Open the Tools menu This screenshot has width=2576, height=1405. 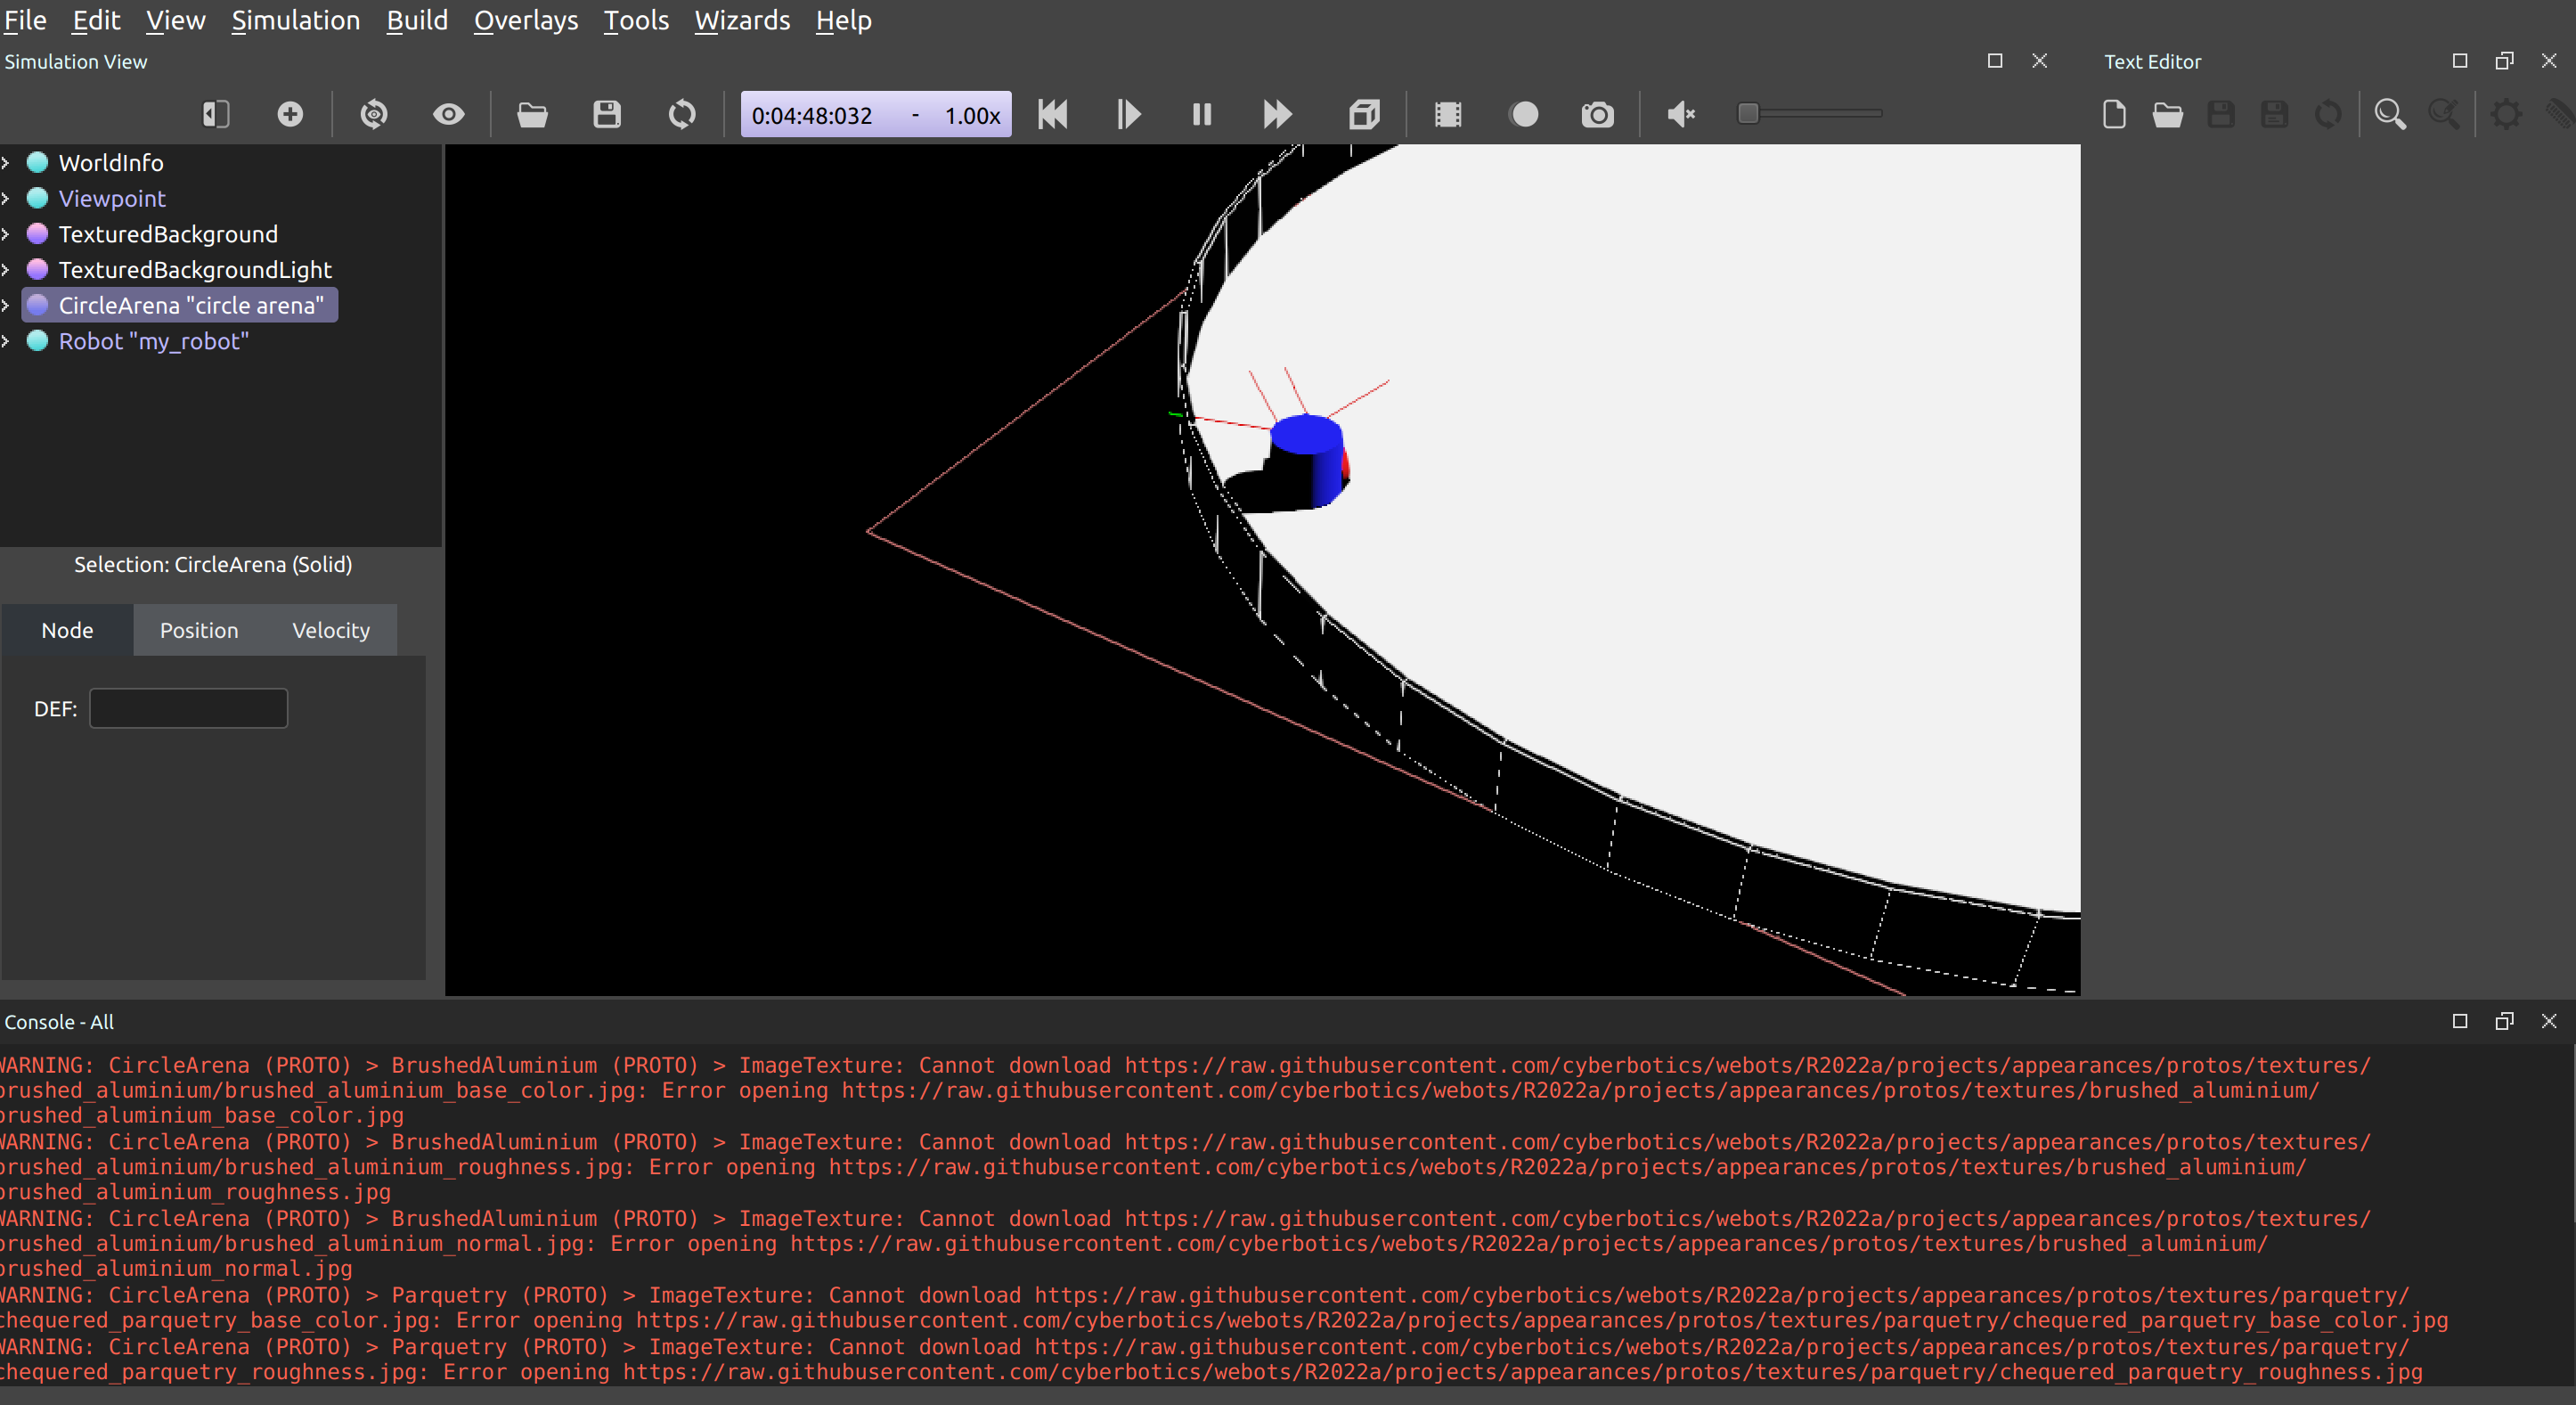[x=636, y=20]
